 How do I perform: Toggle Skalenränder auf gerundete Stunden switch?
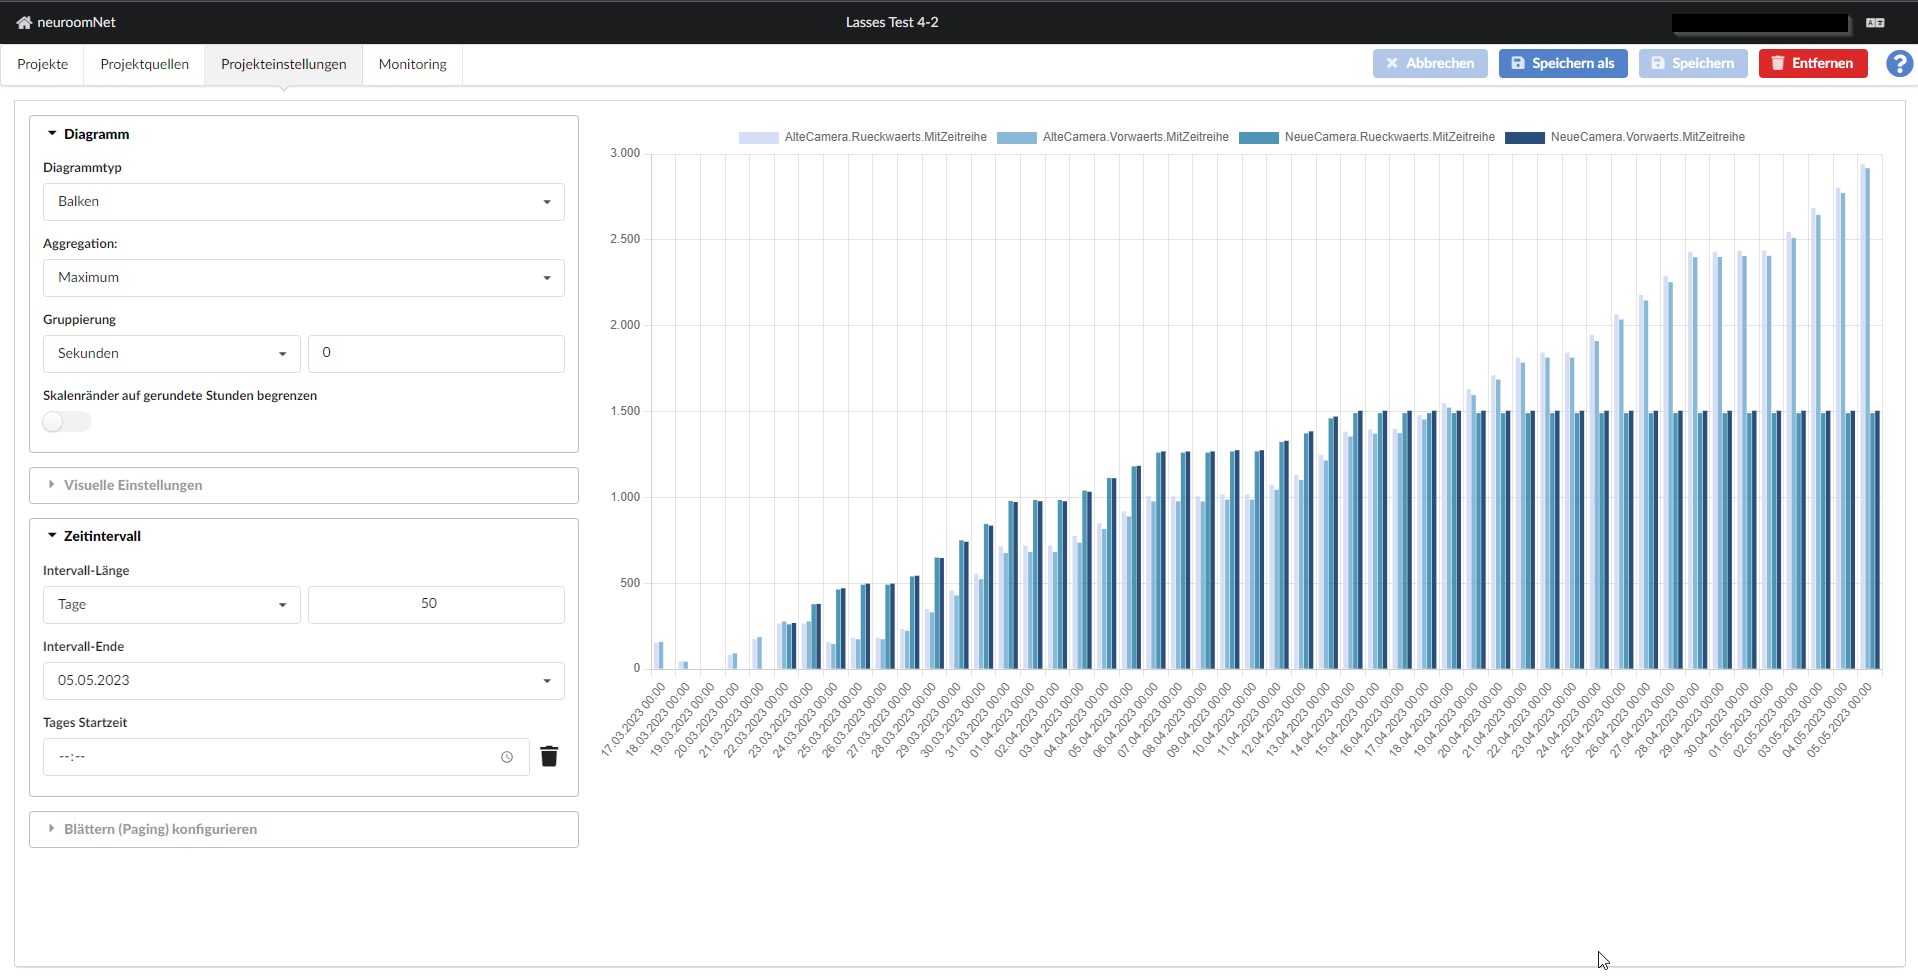(67, 421)
